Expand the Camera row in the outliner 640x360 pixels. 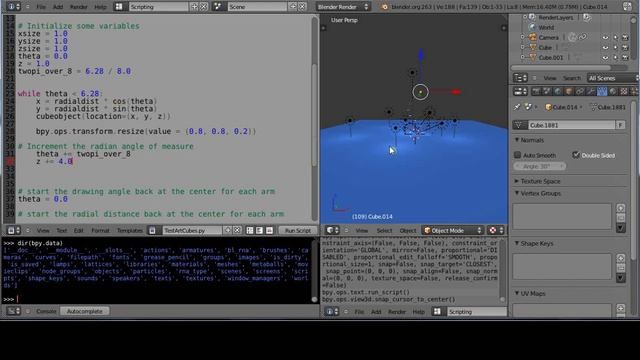click(523, 37)
